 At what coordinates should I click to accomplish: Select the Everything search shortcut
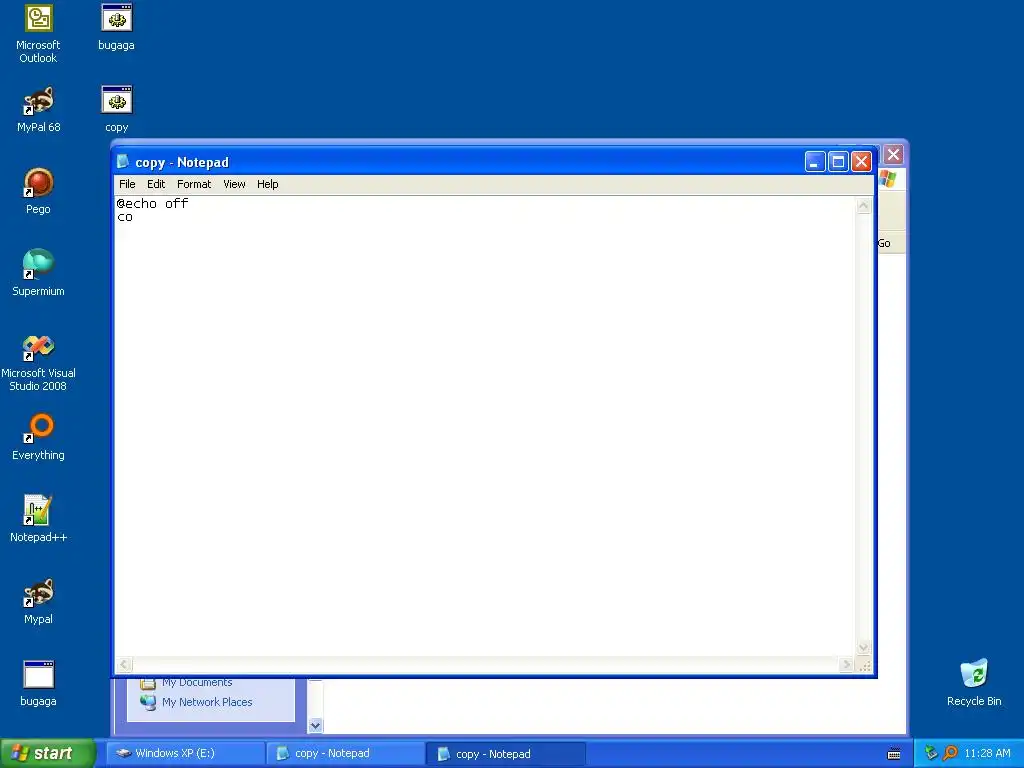click(39, 438)
